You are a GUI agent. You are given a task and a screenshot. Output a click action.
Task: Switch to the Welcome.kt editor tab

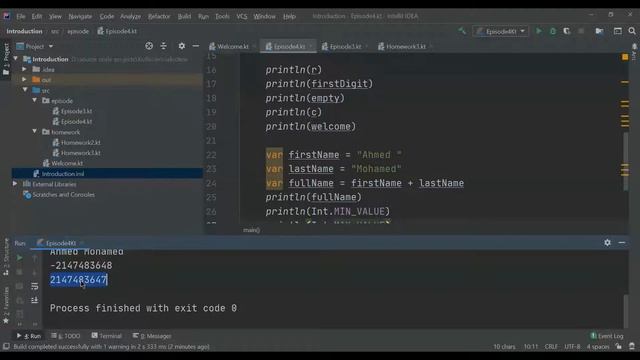coord(232,47)
